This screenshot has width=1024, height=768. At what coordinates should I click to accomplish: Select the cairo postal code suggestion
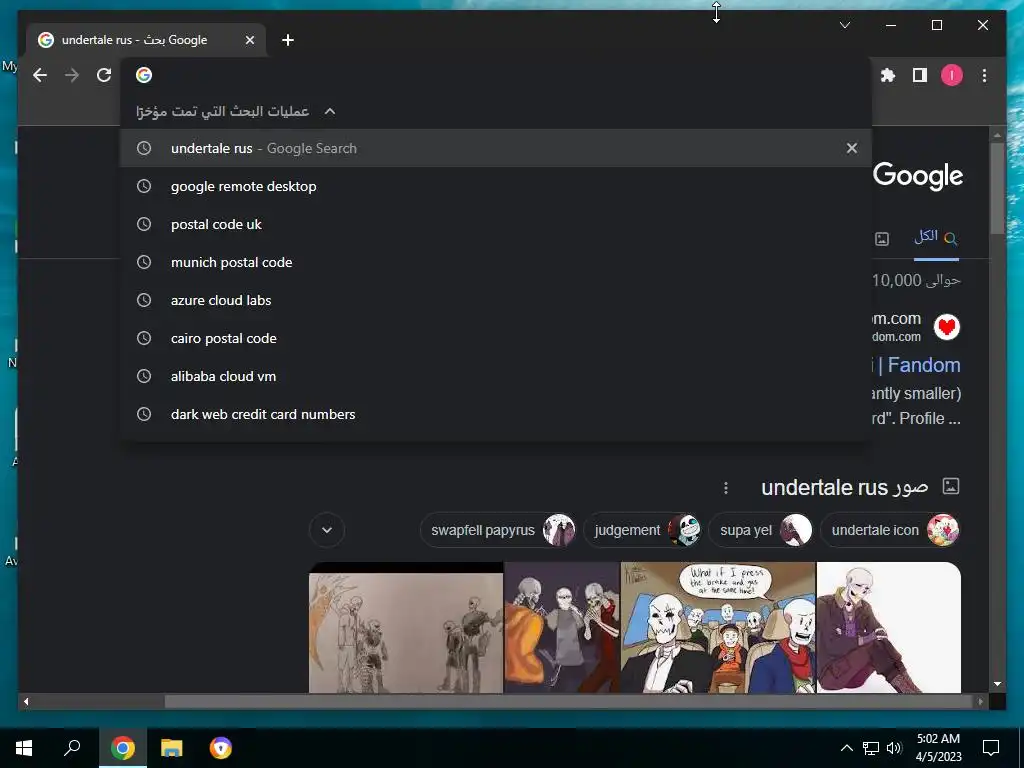click(496, 338)
